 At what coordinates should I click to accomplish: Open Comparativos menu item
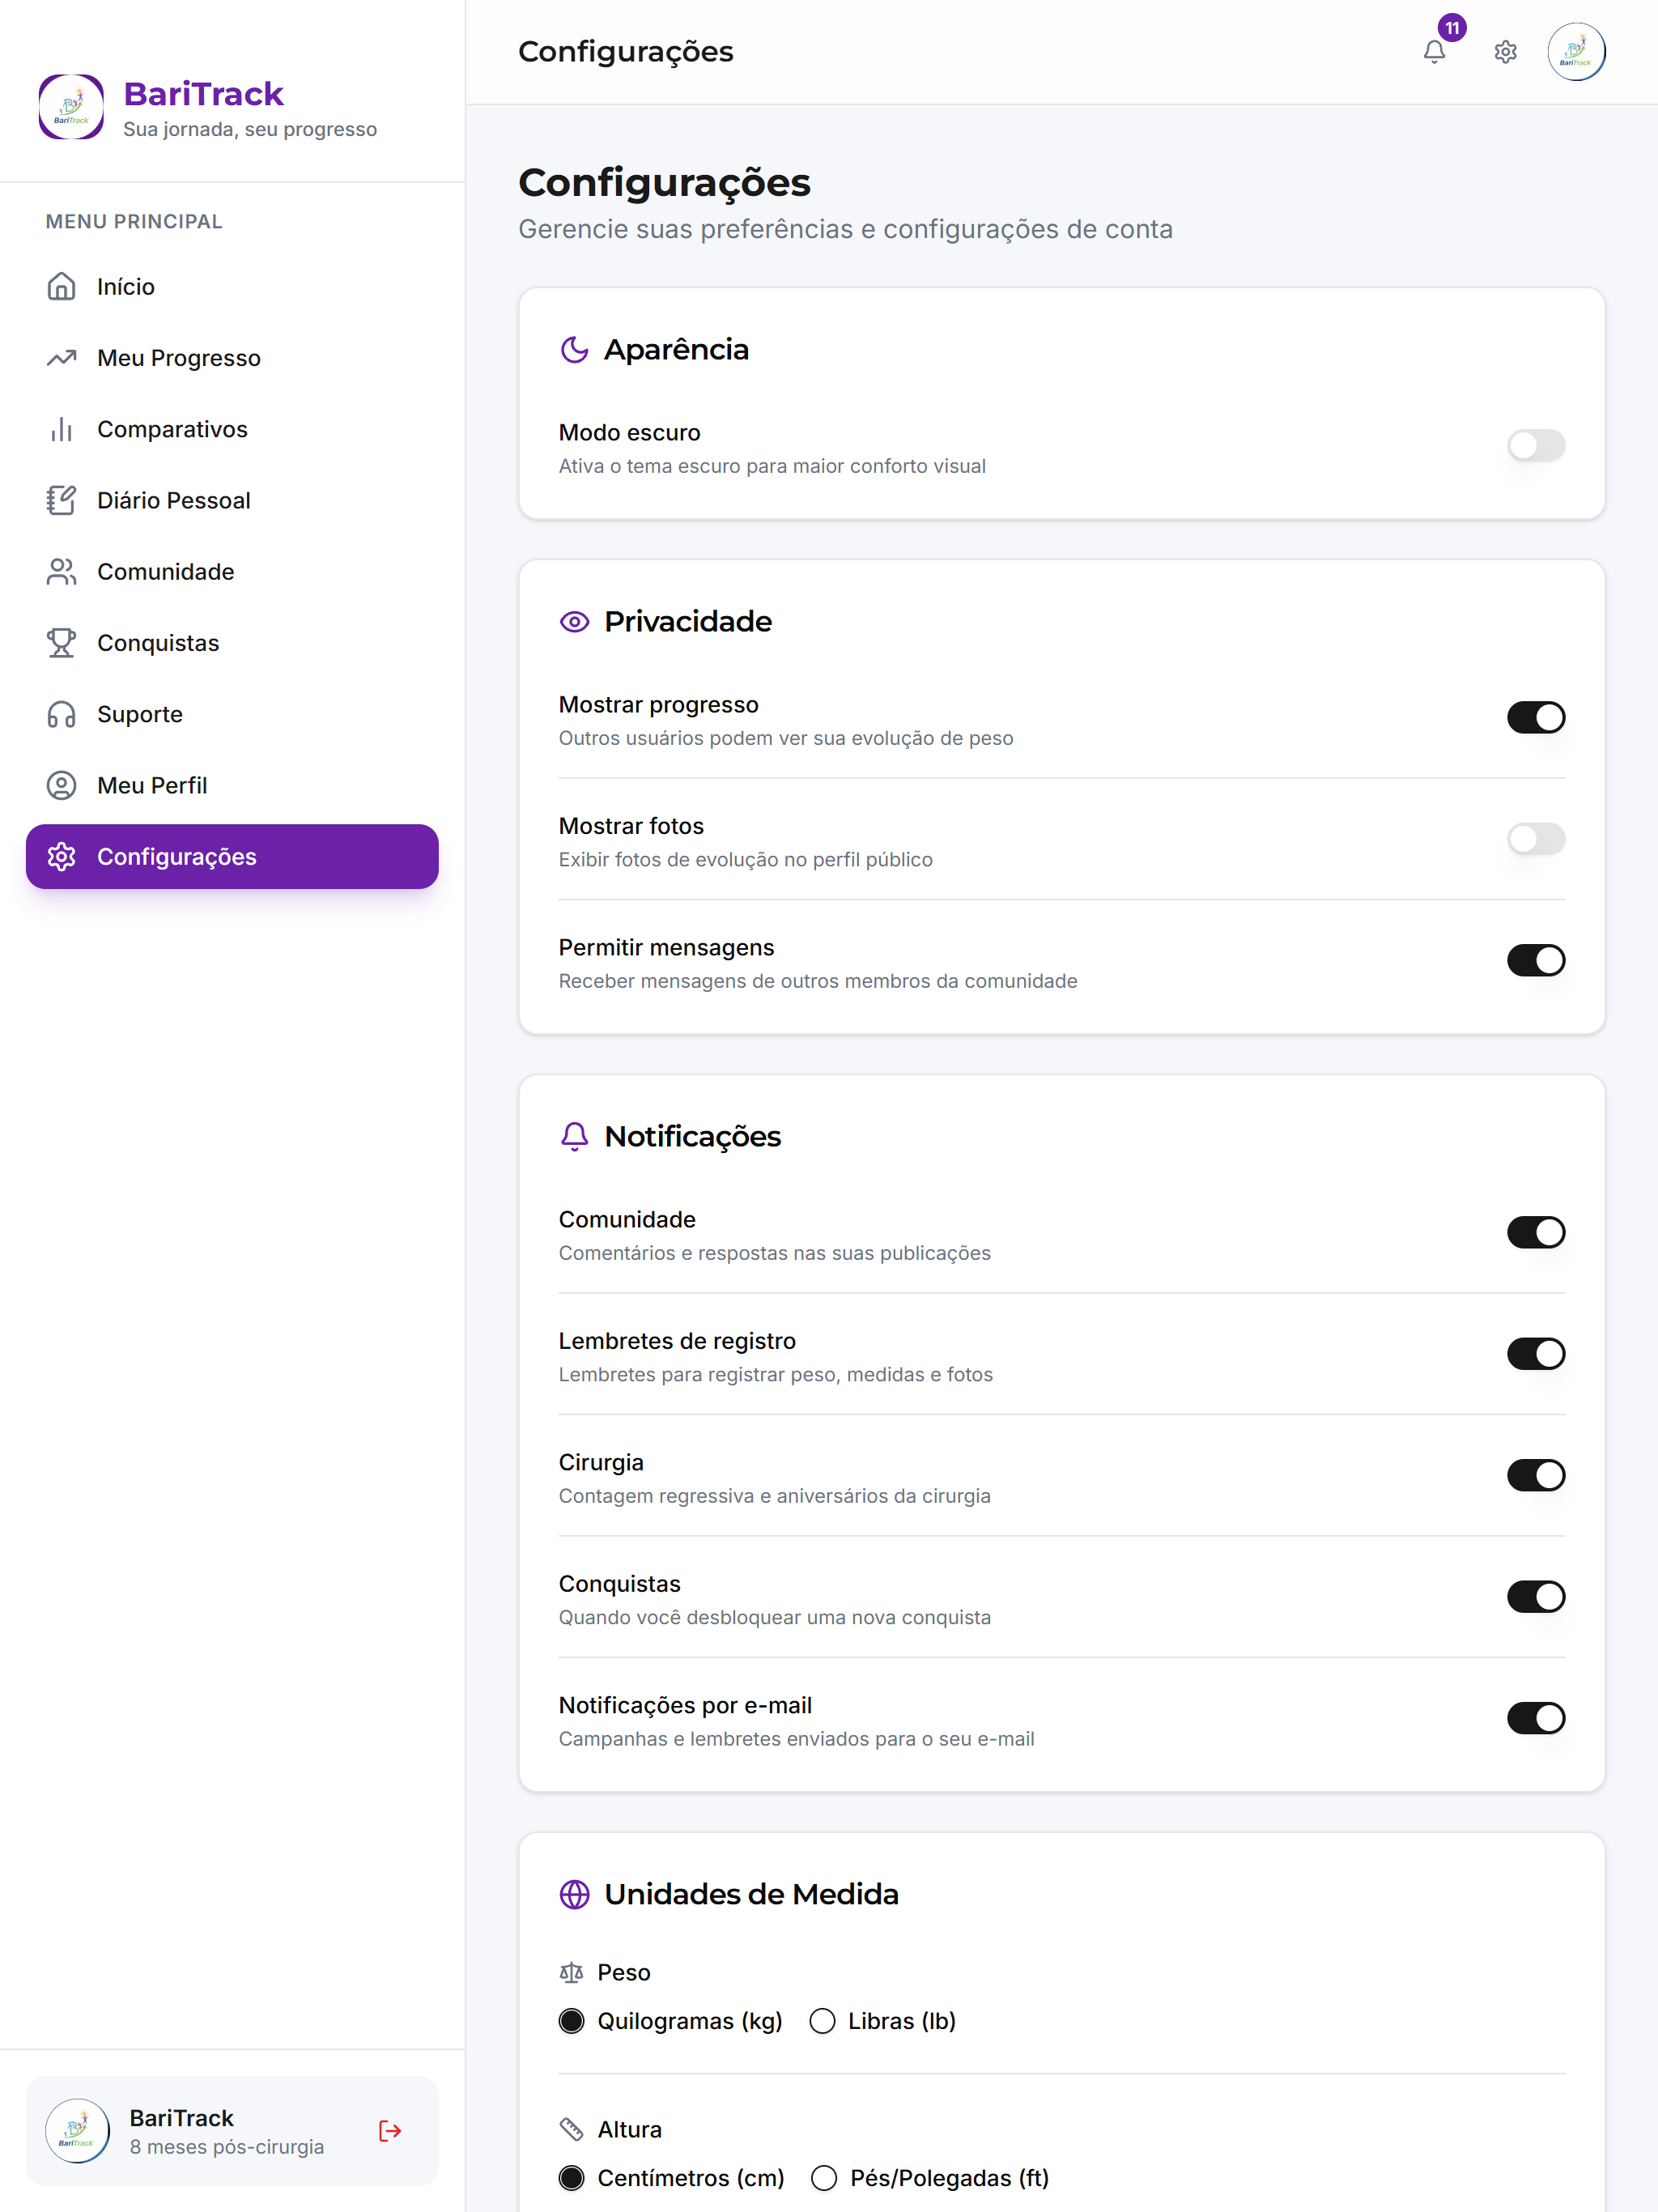pos(232,429)
